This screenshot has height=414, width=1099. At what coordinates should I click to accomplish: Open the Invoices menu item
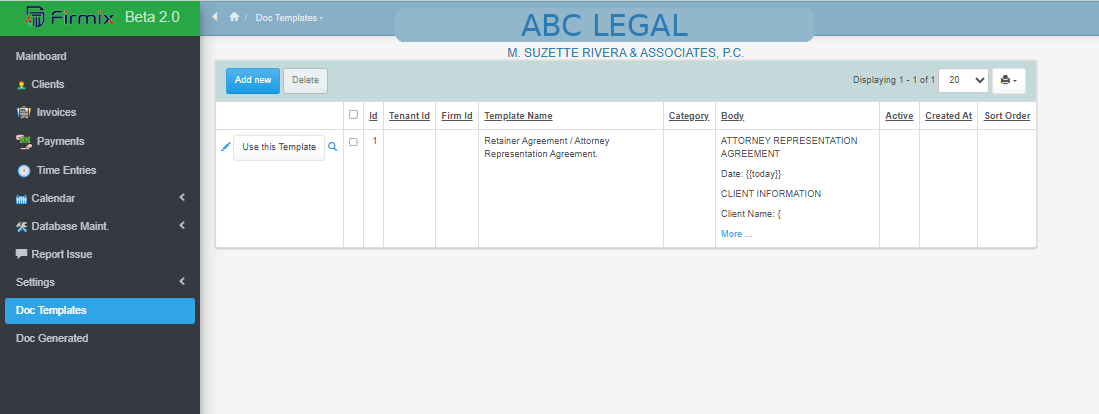click(x=56, y=112)
